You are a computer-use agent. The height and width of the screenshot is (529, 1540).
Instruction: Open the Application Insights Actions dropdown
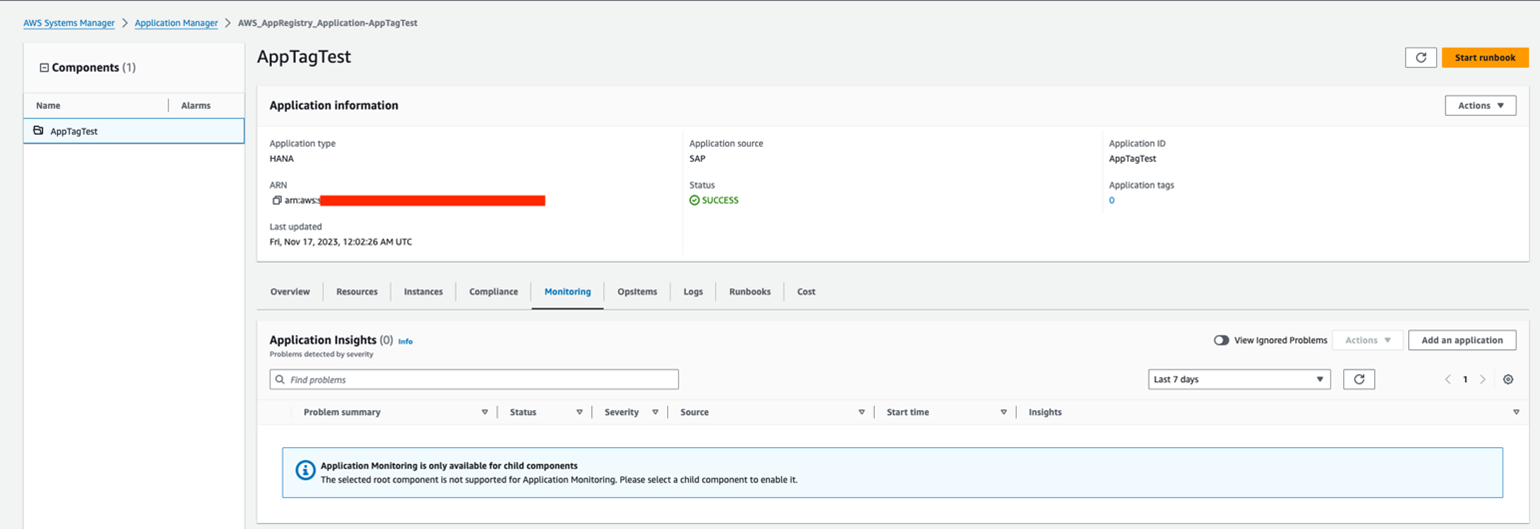(1367, 340)
